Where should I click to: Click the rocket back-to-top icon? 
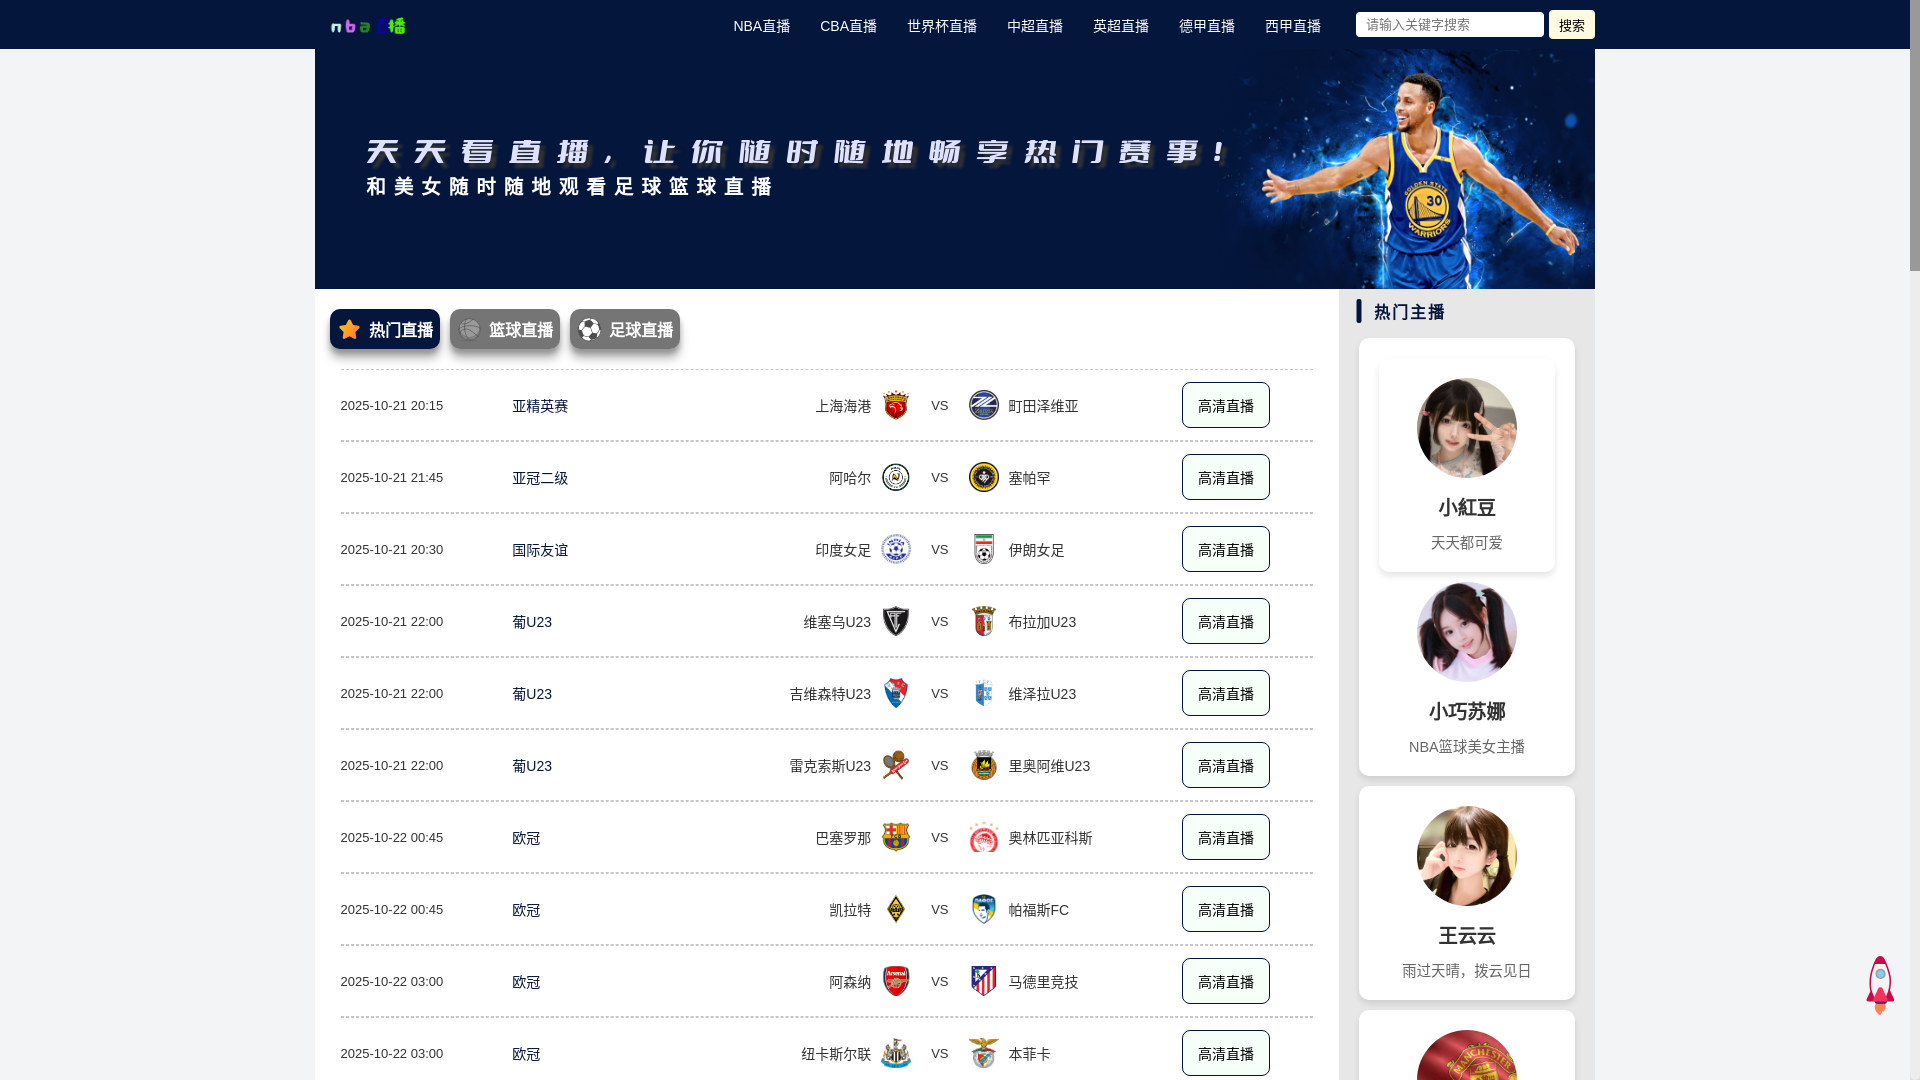pos(1879,985)
